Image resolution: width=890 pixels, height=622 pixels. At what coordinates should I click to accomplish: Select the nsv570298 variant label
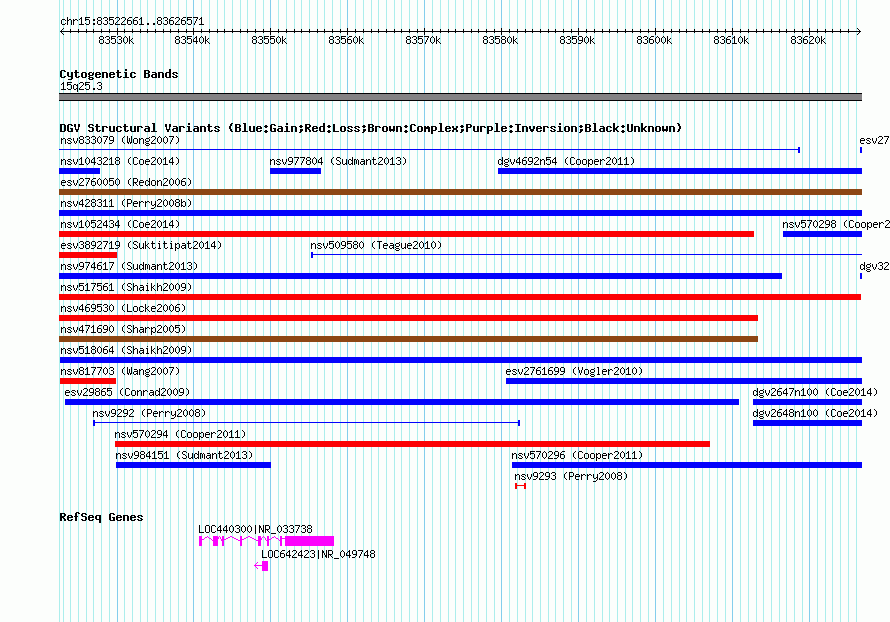[x=836, y=224]
